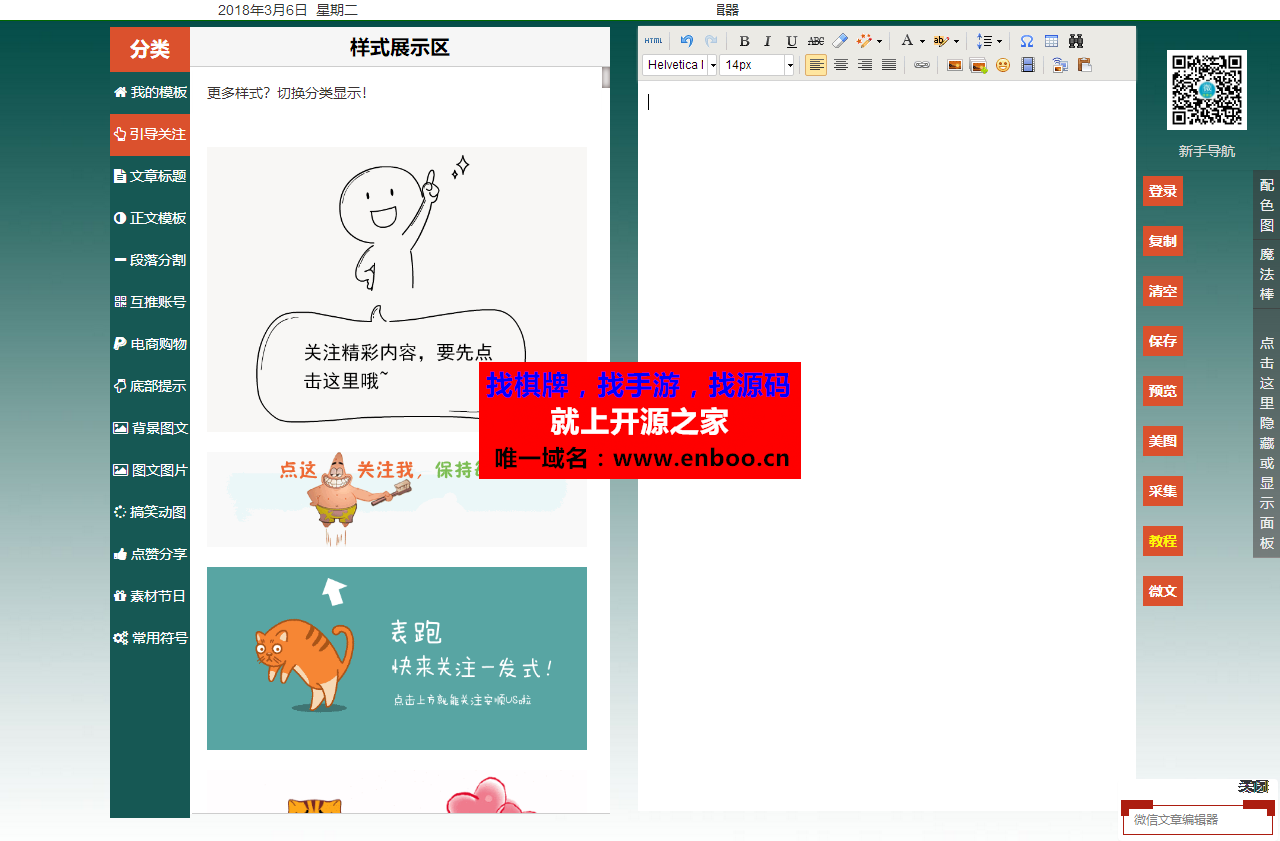
Task: Toggle bold formatting
Action: coord(744,41)
